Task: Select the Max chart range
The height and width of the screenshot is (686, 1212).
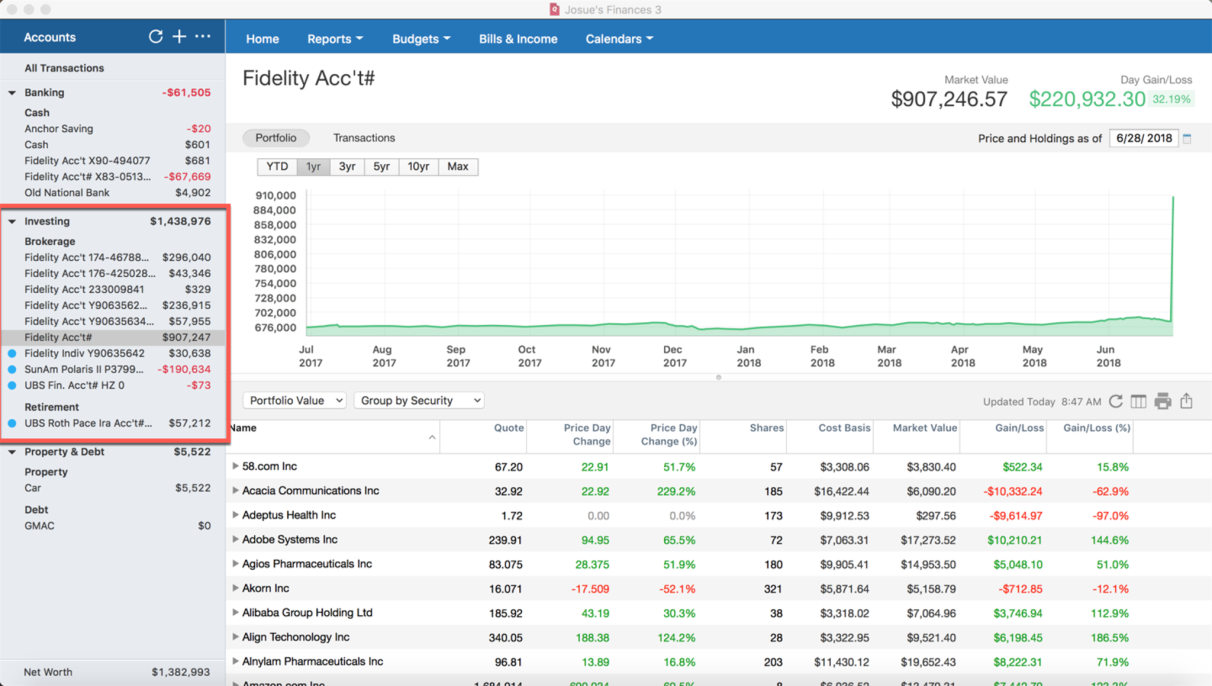Action: click(x=457, y=167)
